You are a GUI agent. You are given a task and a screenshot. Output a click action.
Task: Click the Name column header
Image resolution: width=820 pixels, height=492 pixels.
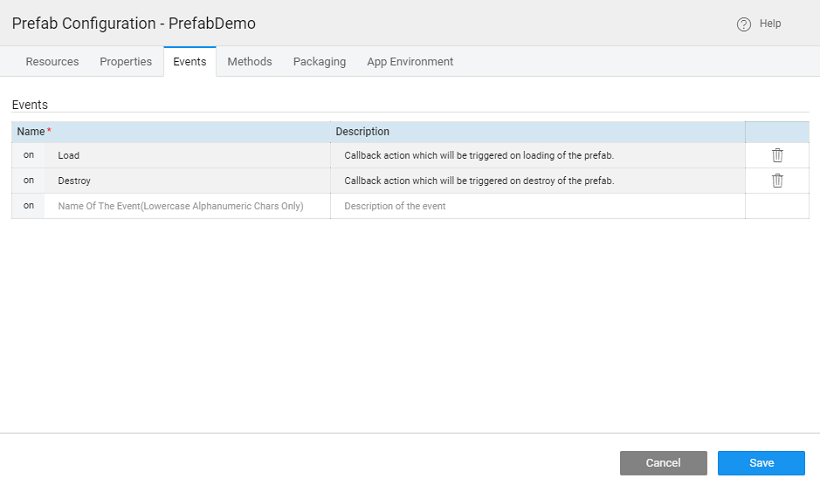tap(32, 132)
